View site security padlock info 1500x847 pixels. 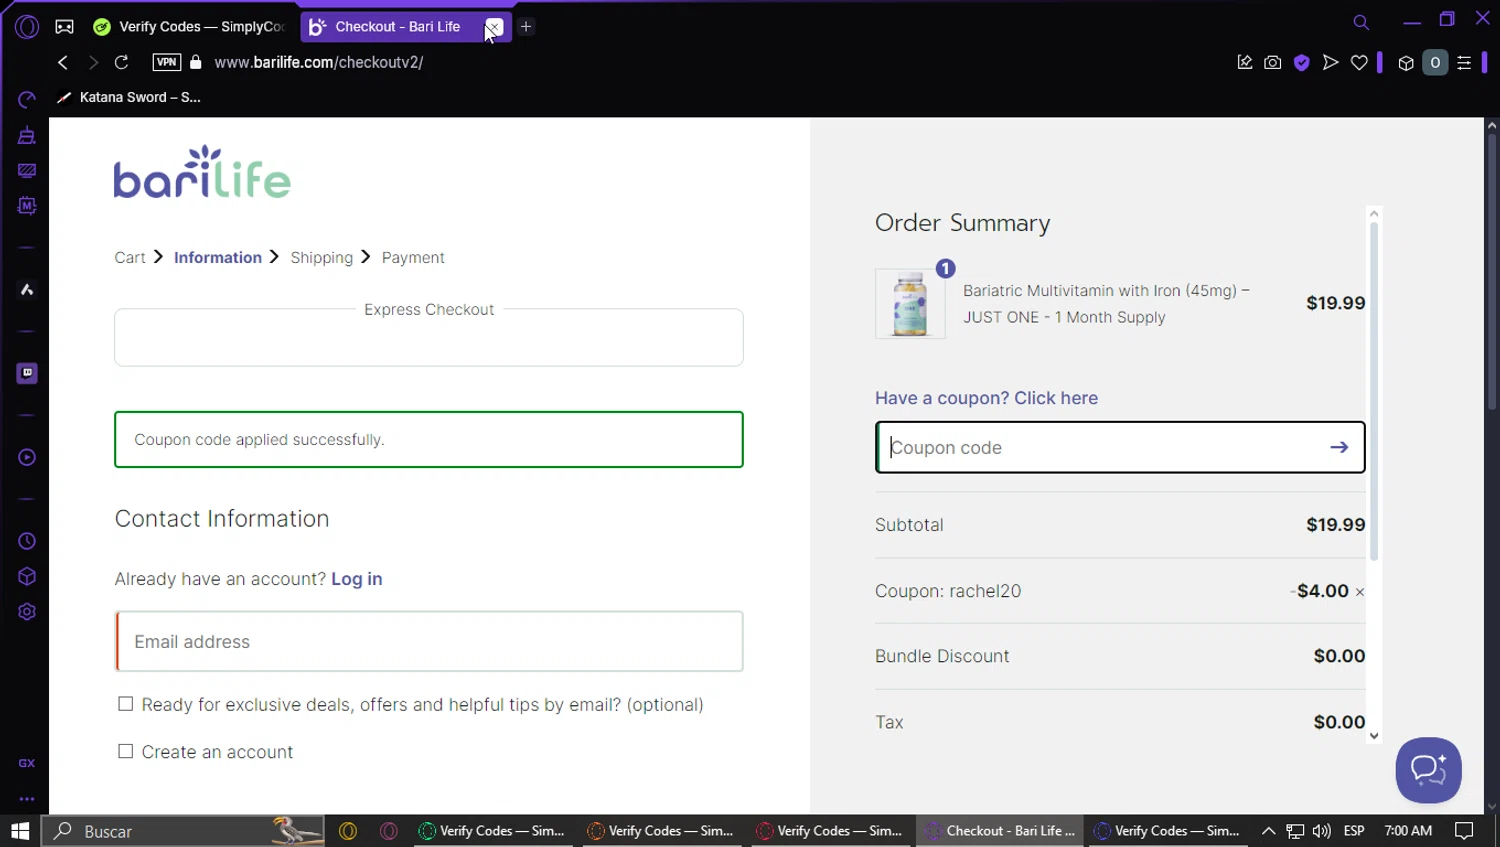[x=196, y=62]
